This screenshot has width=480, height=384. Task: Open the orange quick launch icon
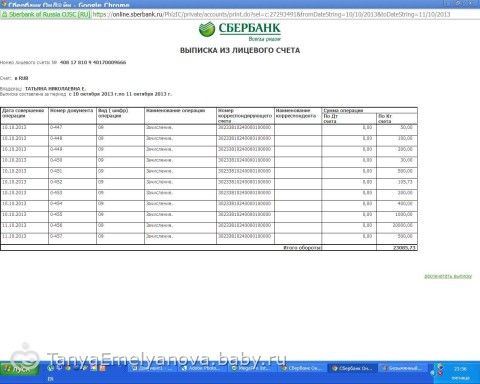102,368
